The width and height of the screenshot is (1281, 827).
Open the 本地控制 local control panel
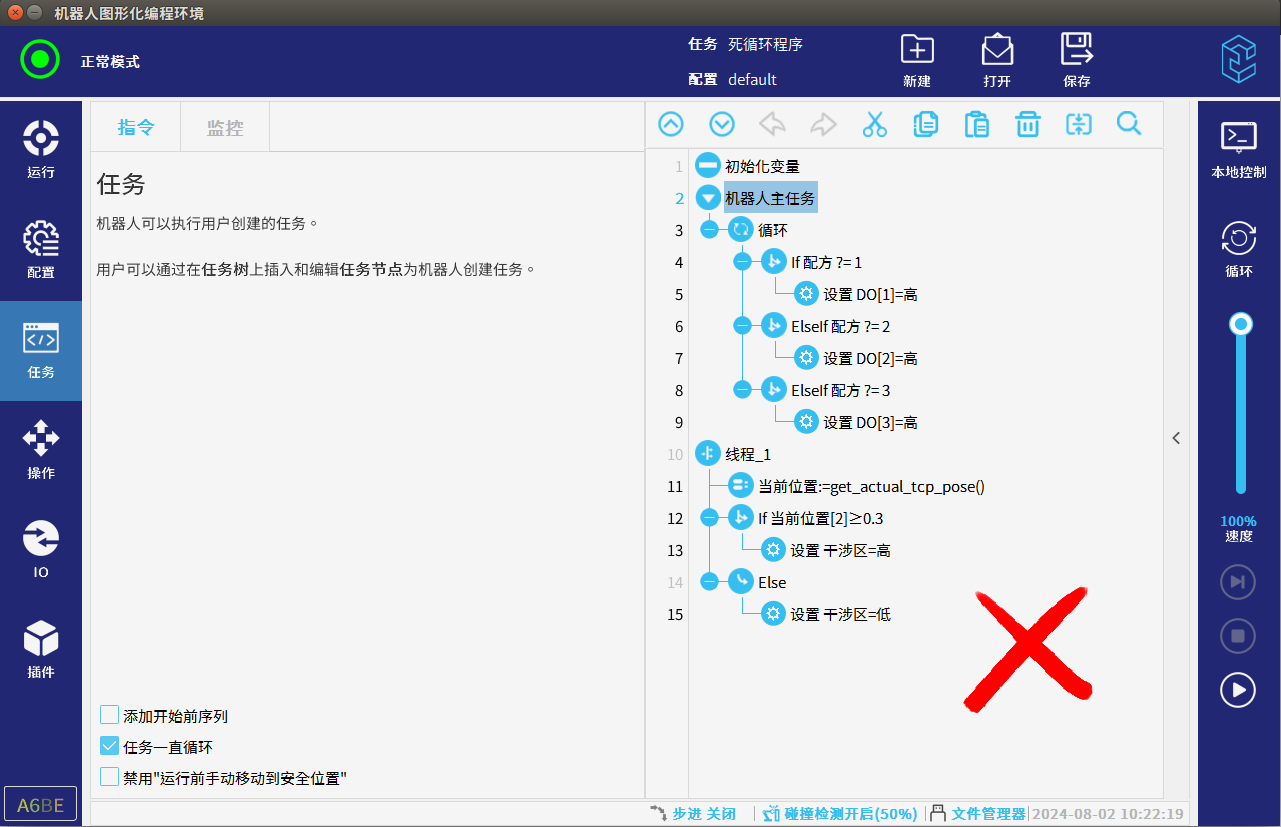point(1239,150)
